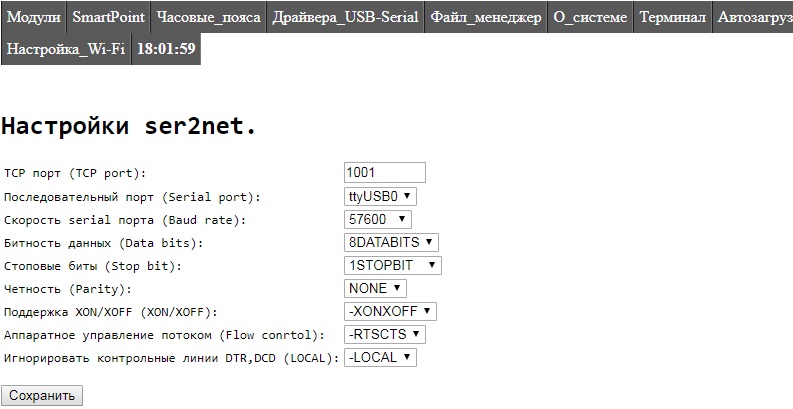Expand the Serial port ttyUSB0 dropdown
793x409 pixels.
(380, 196)
